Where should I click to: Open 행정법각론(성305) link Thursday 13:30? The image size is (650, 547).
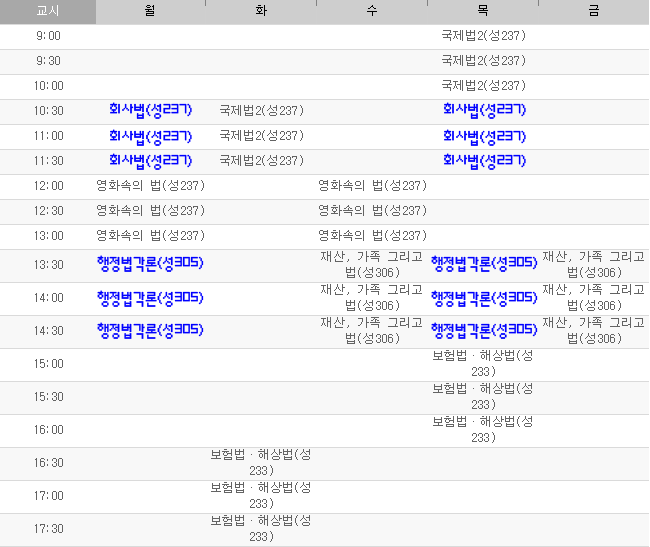[x=484, y=264]
